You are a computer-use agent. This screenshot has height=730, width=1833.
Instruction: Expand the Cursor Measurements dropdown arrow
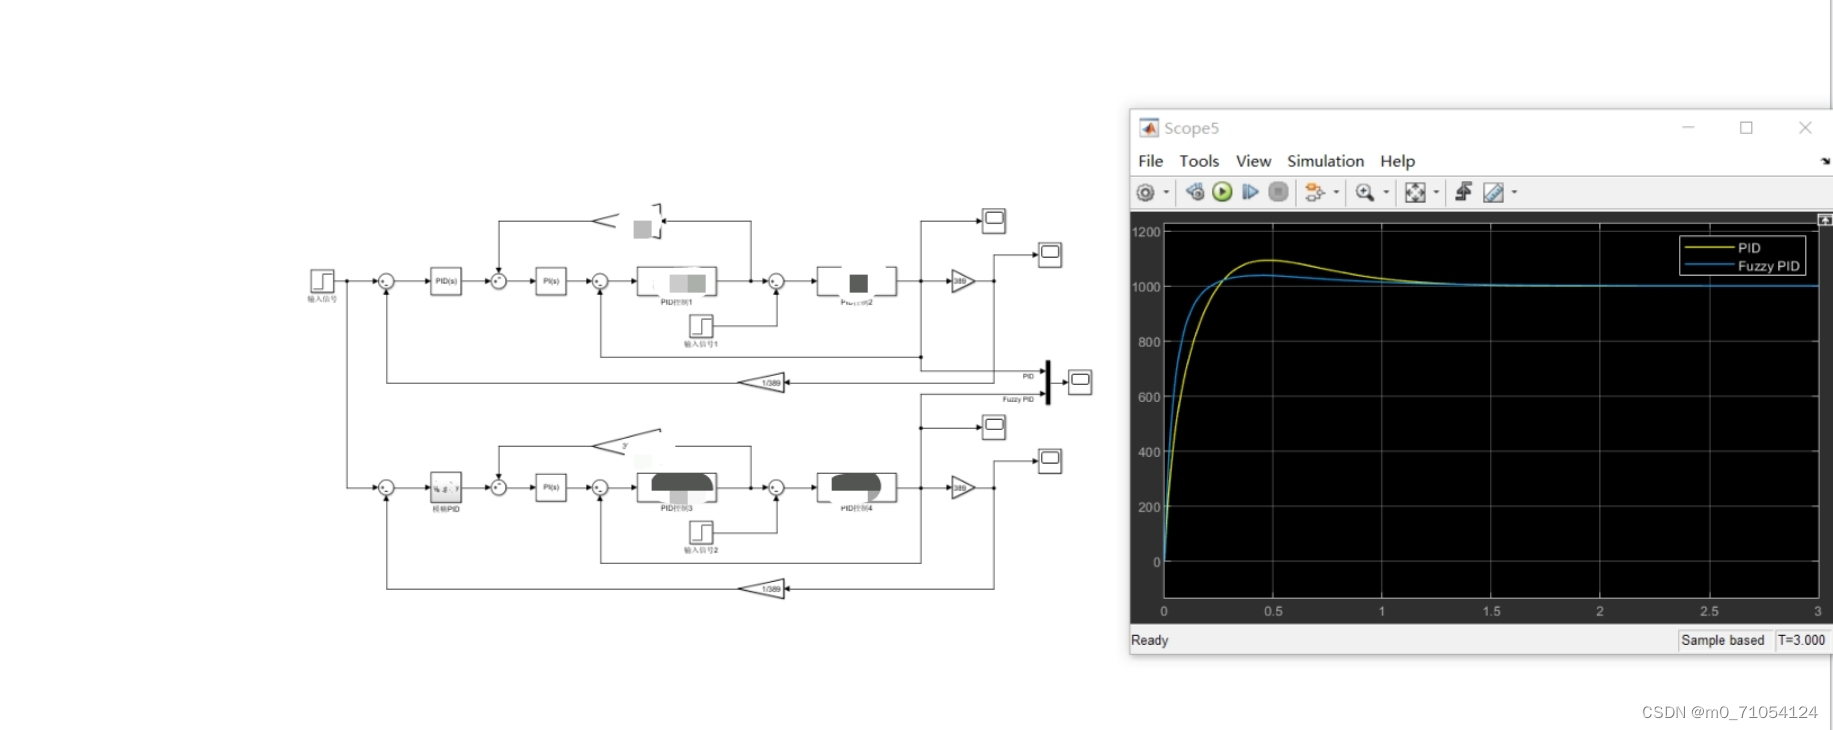1514,192
